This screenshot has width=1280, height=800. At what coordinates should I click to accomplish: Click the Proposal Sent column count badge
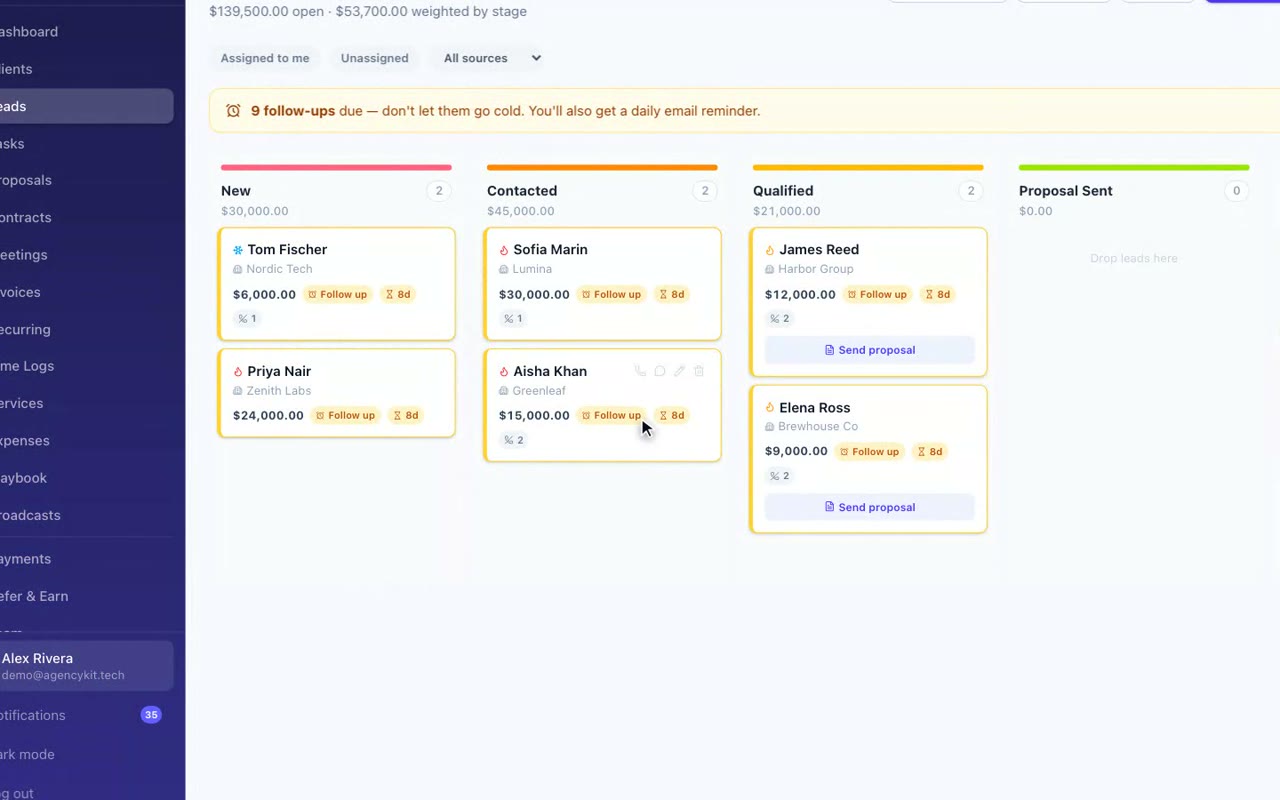[x=1236, y=191]
